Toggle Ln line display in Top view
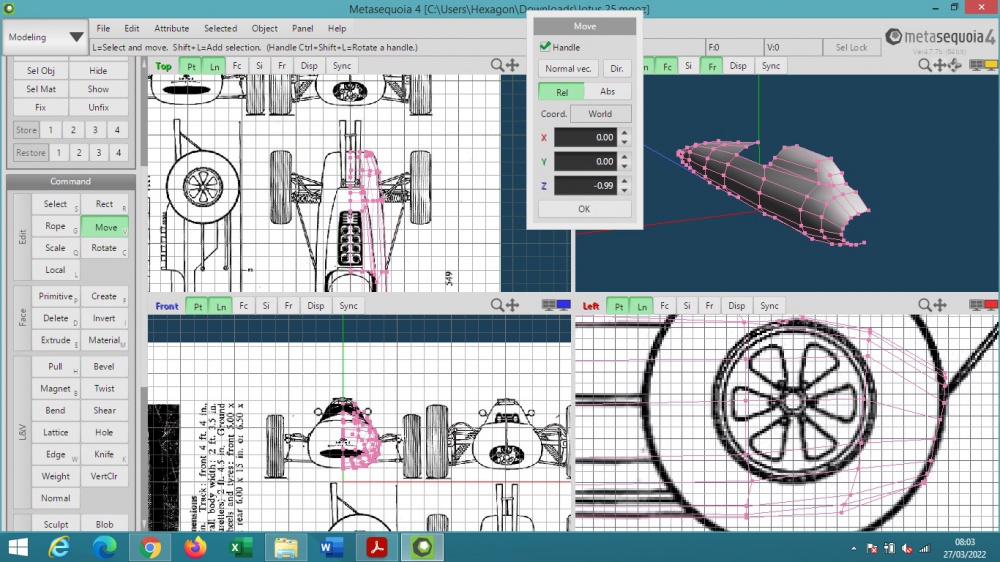The width and height of the screenshot is (1000, 562). pos(214,66)
